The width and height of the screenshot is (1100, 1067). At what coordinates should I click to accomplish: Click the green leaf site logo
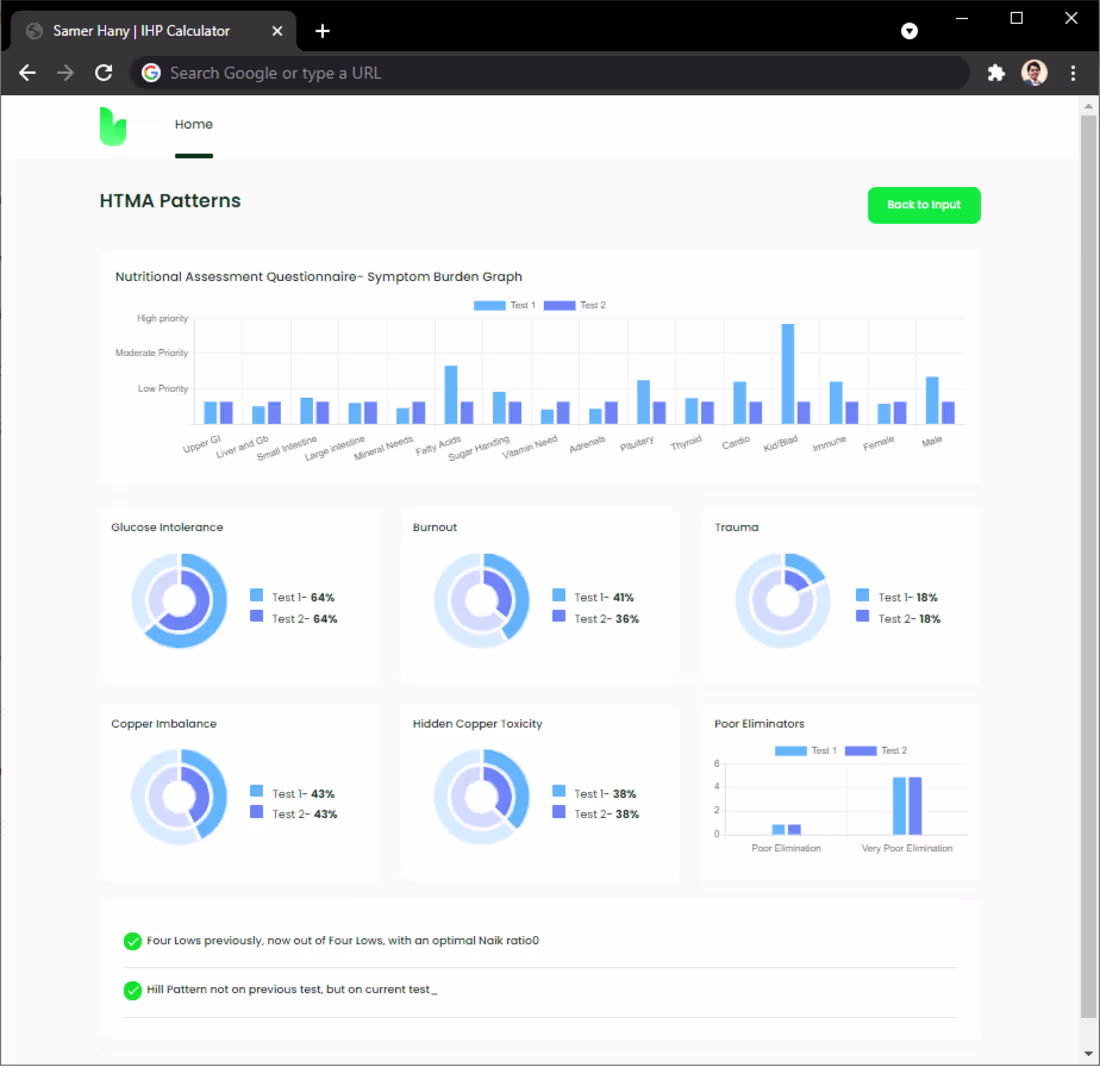(x=112, y=126)
